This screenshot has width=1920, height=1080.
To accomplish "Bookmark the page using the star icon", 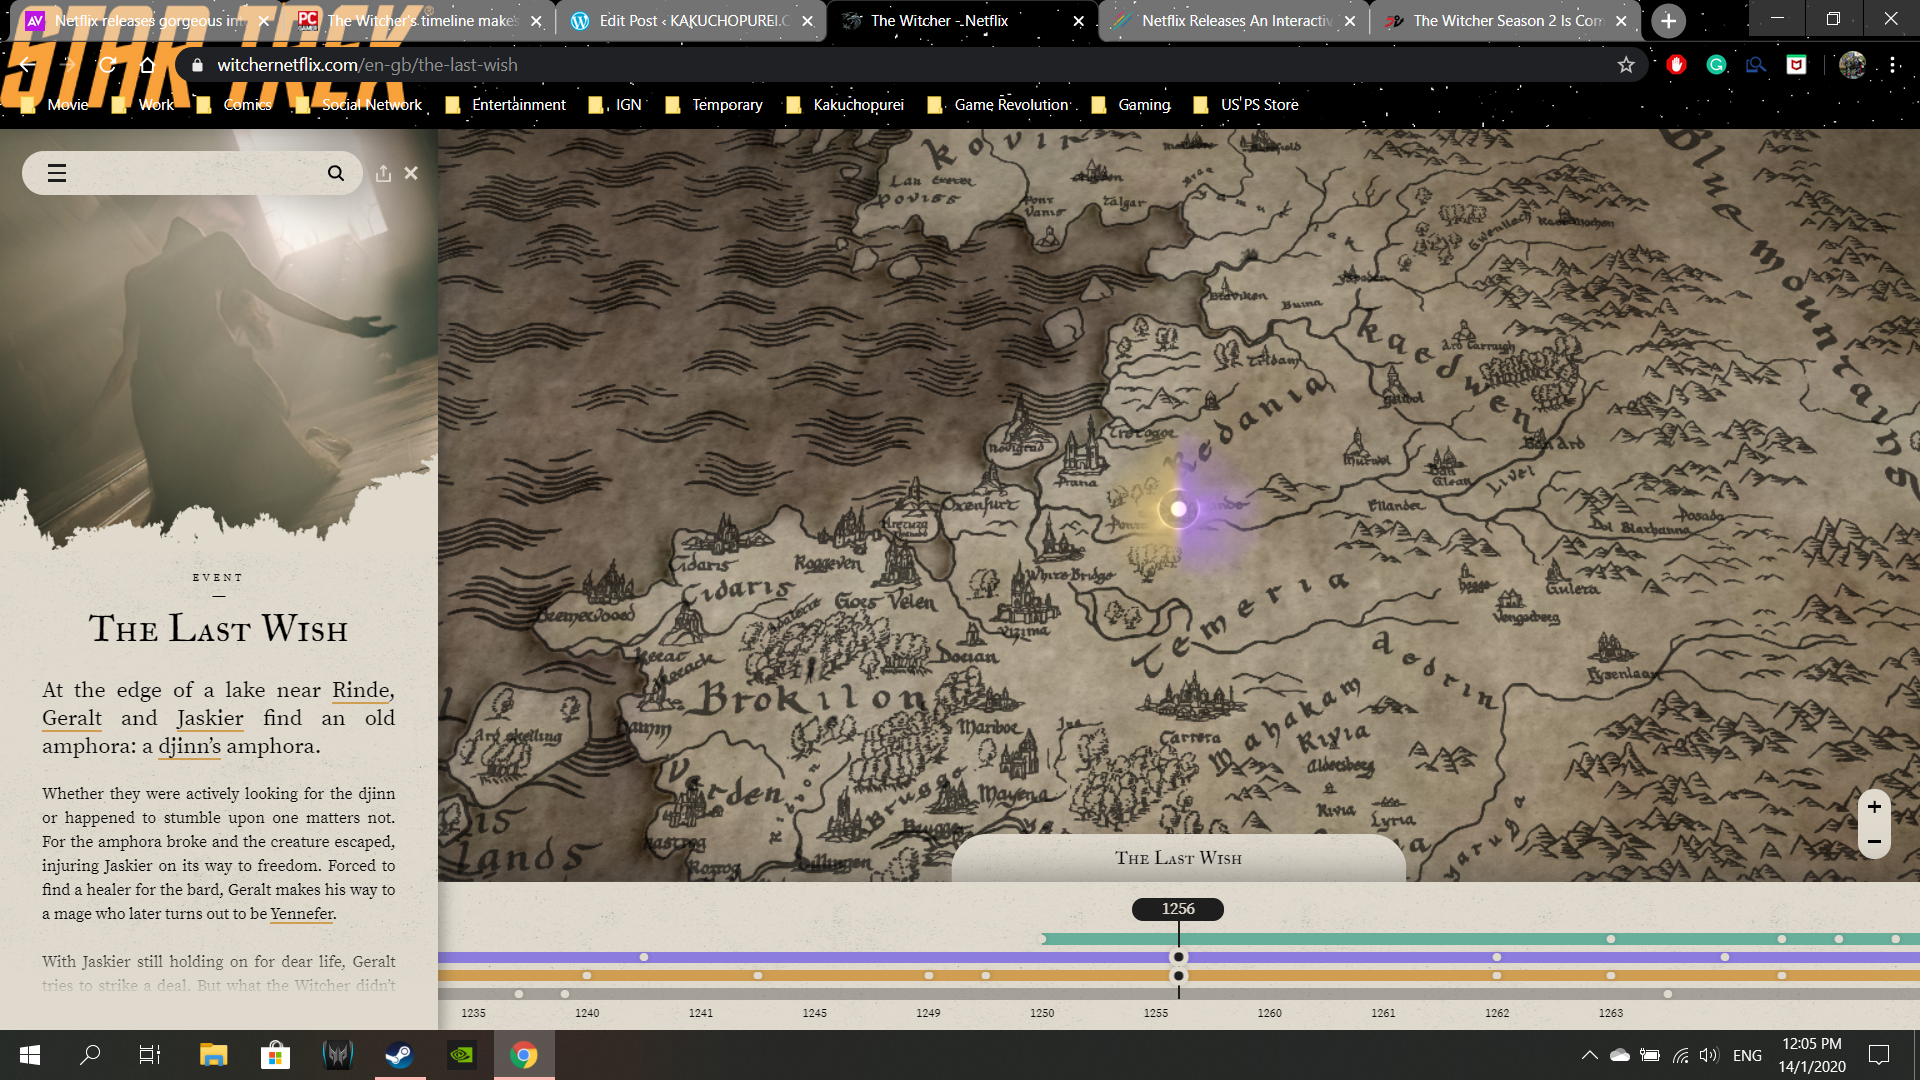I will tap(1627, 64).
